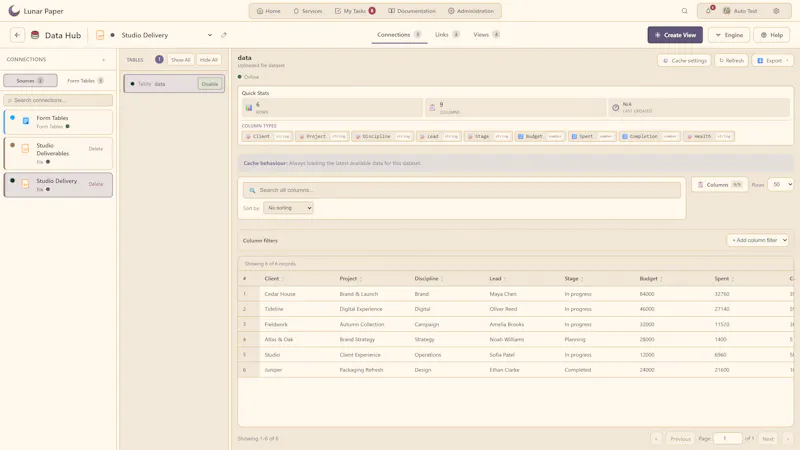This screenshot has width=800, height=450.
Task: Switch to the Views tab
Action: 486,35
